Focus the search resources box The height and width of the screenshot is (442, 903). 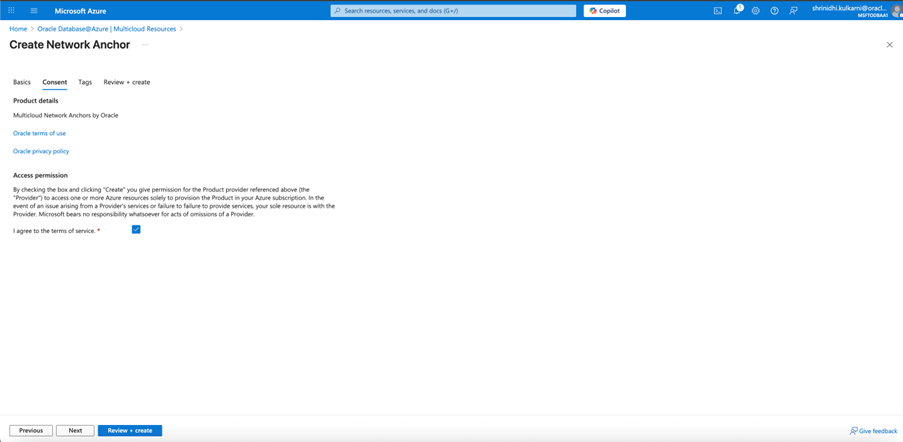pos(453,11)
